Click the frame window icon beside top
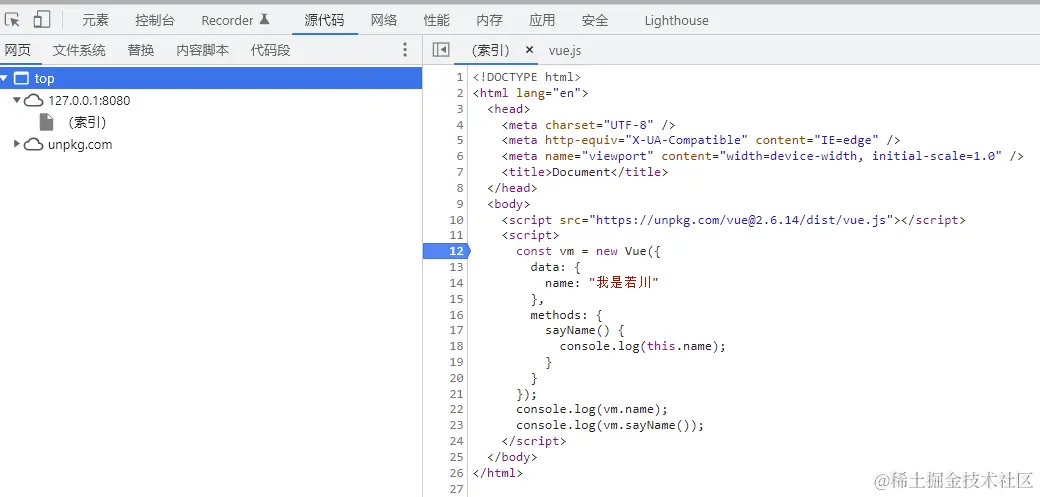 pyautogui.click(x=22, y=78)
